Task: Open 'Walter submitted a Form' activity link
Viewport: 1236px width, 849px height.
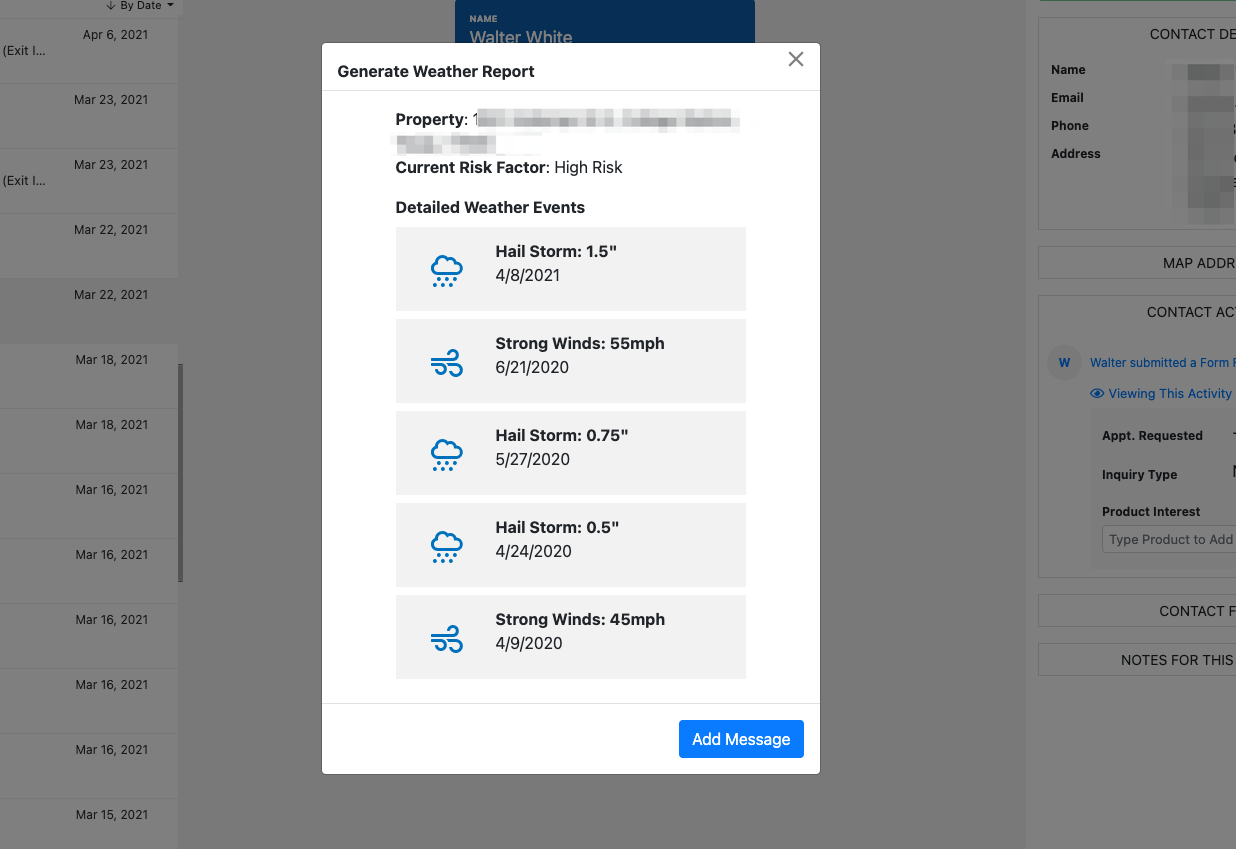Action: [1162, 363]
